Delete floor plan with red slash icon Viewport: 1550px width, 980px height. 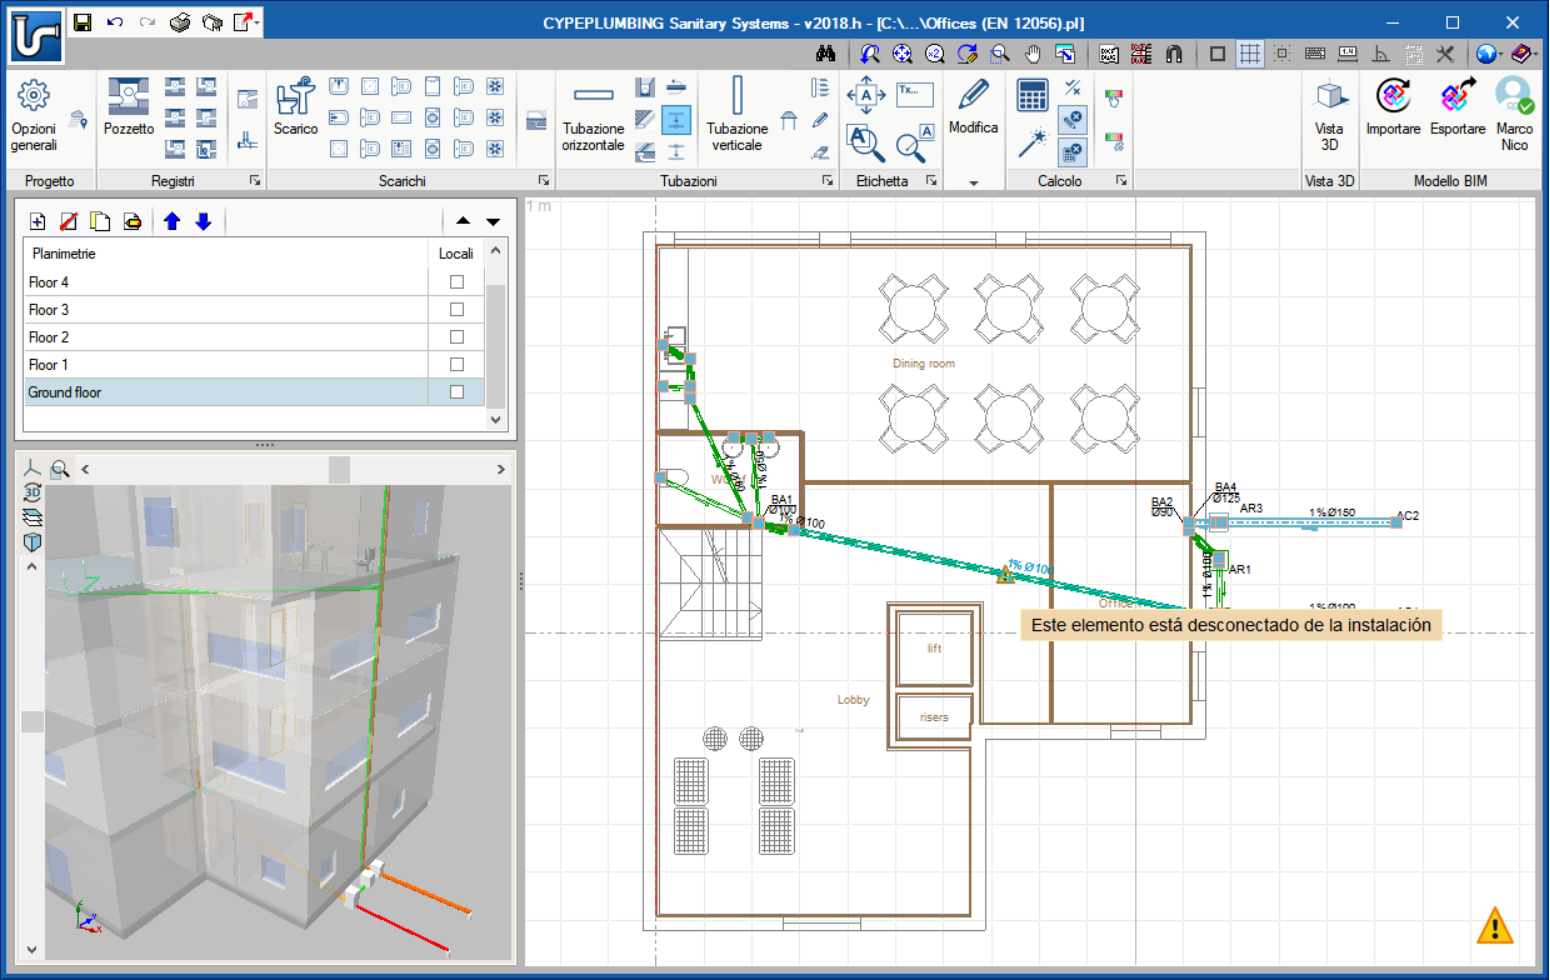(x=69, y=221)
